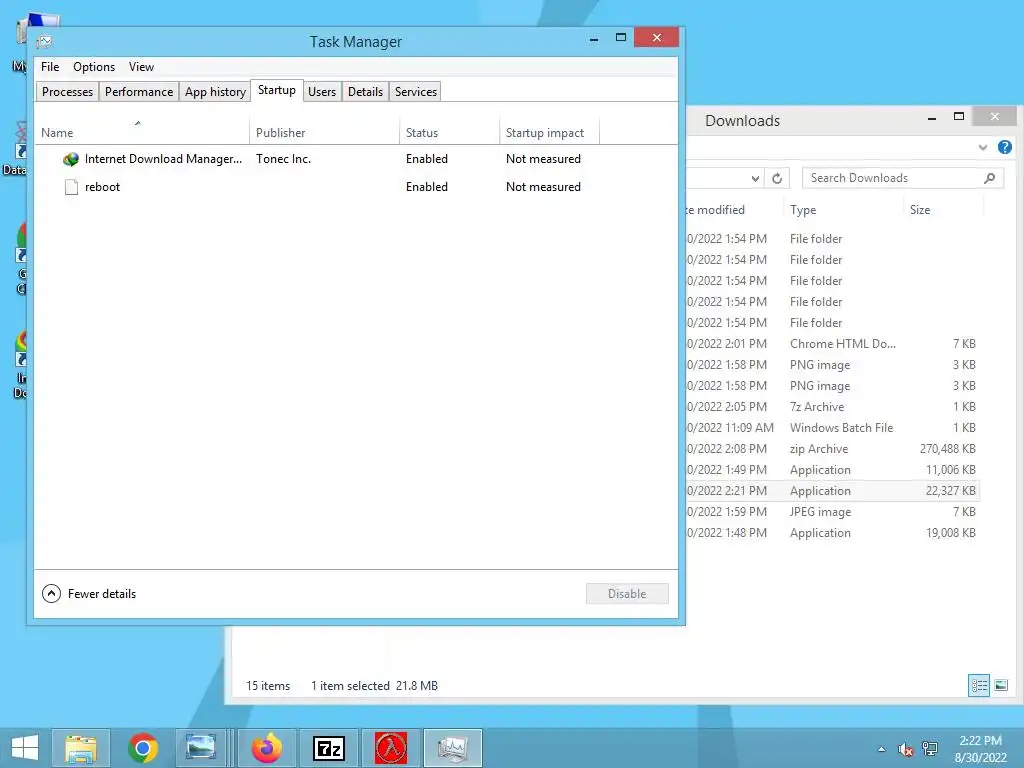
Task: Sort Downloads by the Type column
Action: 842,210
